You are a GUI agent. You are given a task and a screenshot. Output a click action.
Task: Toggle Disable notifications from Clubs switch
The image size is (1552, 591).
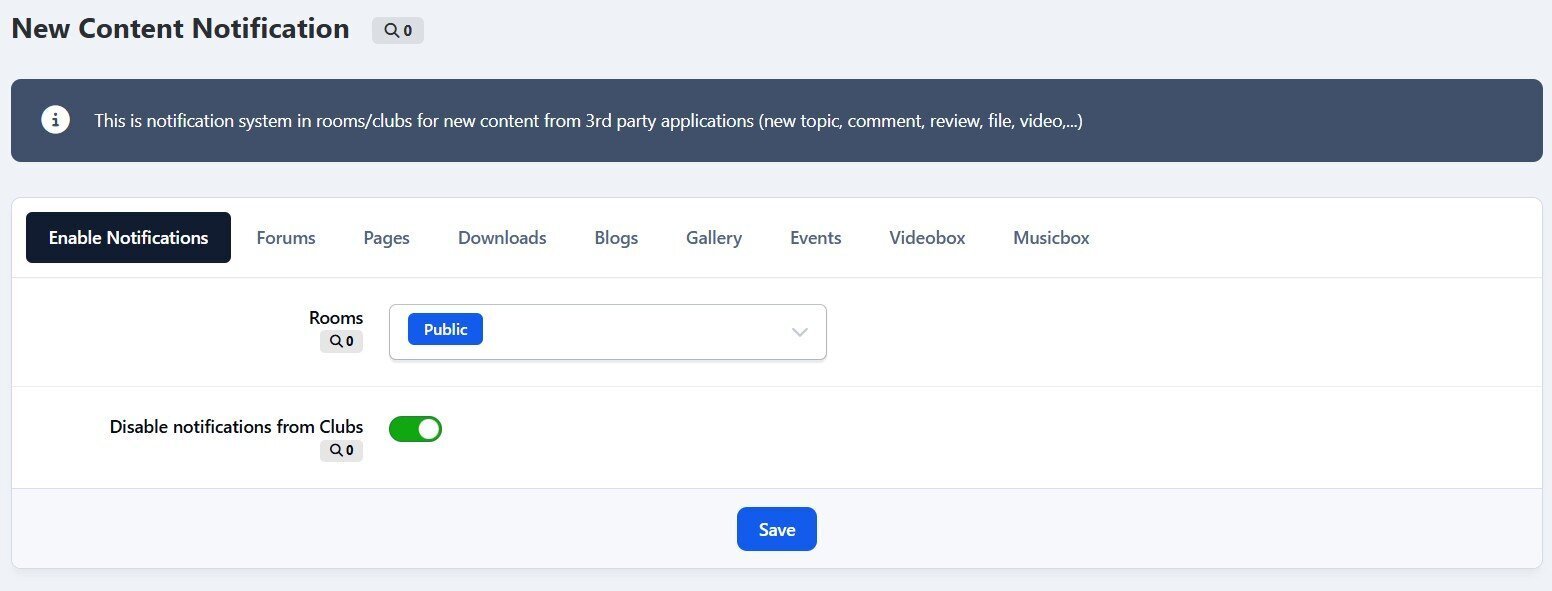pos(415,429)
